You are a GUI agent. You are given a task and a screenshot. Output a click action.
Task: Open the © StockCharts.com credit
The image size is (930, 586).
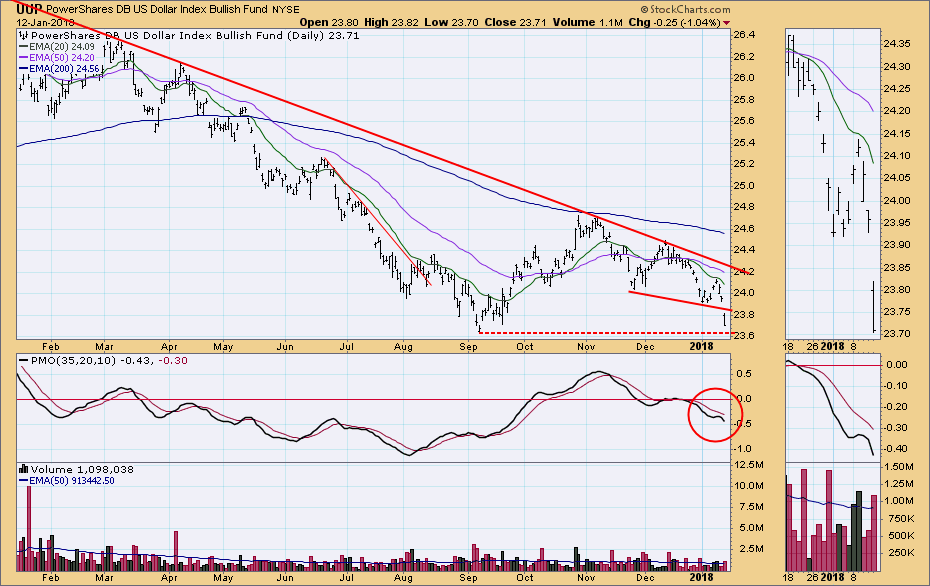(685, 9)
